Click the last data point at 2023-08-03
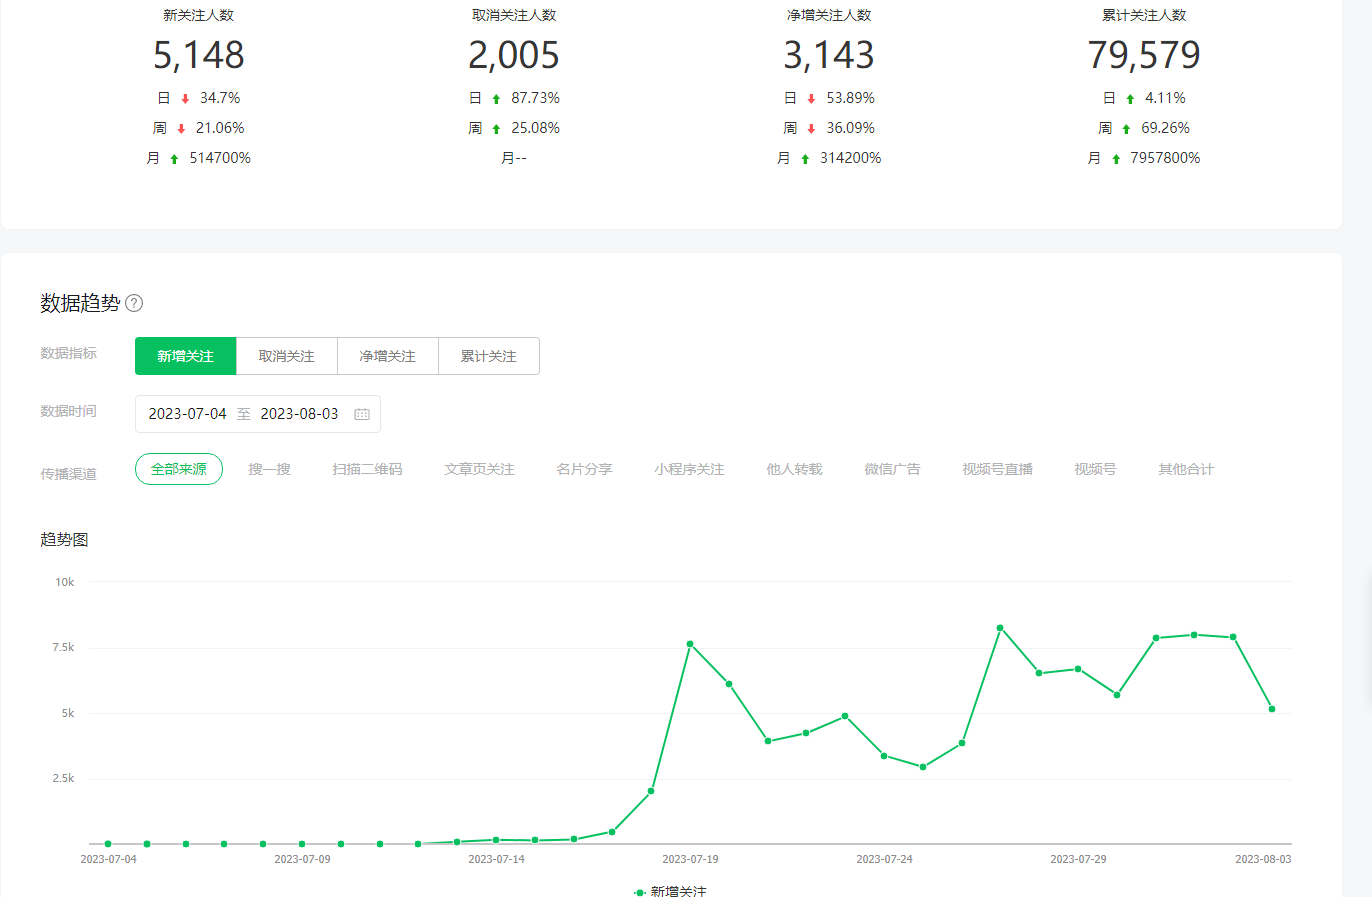Image resolution: width=1372 pixels, height=897 pixels. coord(1272,709)
